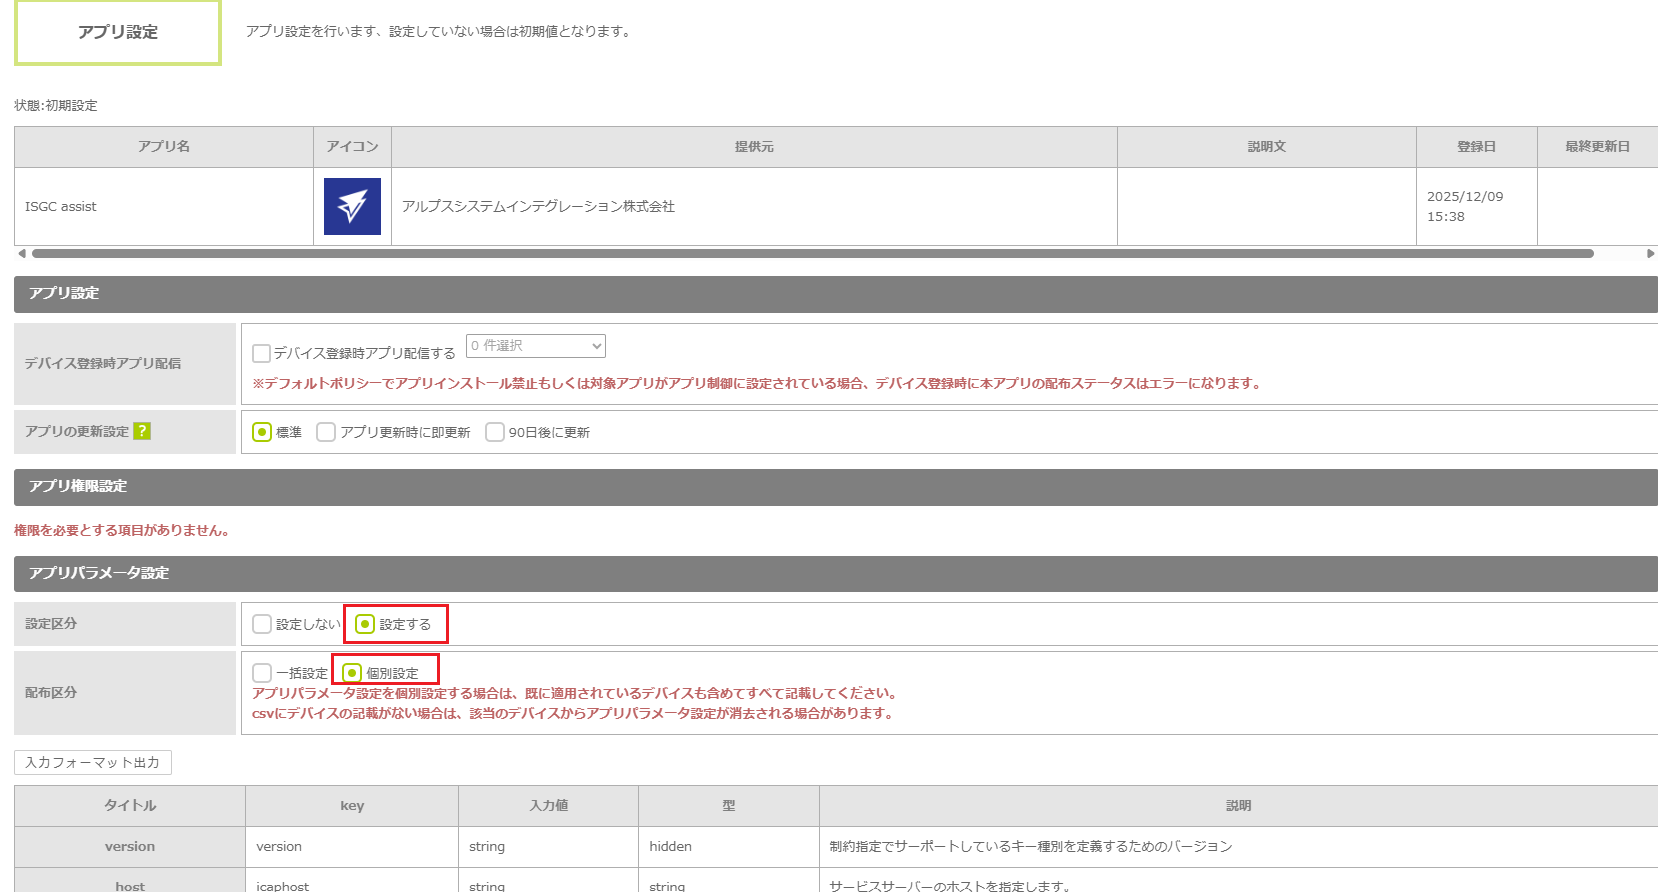Select the 標準 update option

262,432
